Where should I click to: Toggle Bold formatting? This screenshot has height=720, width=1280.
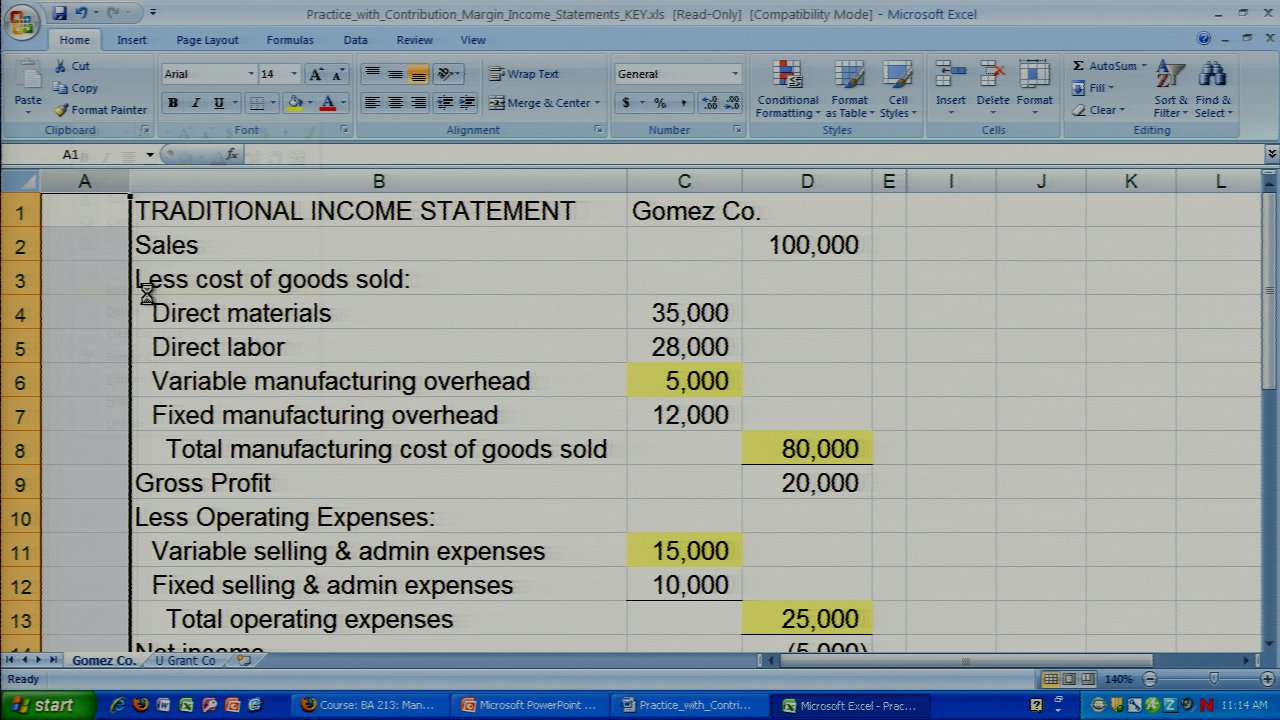(173, 103)
